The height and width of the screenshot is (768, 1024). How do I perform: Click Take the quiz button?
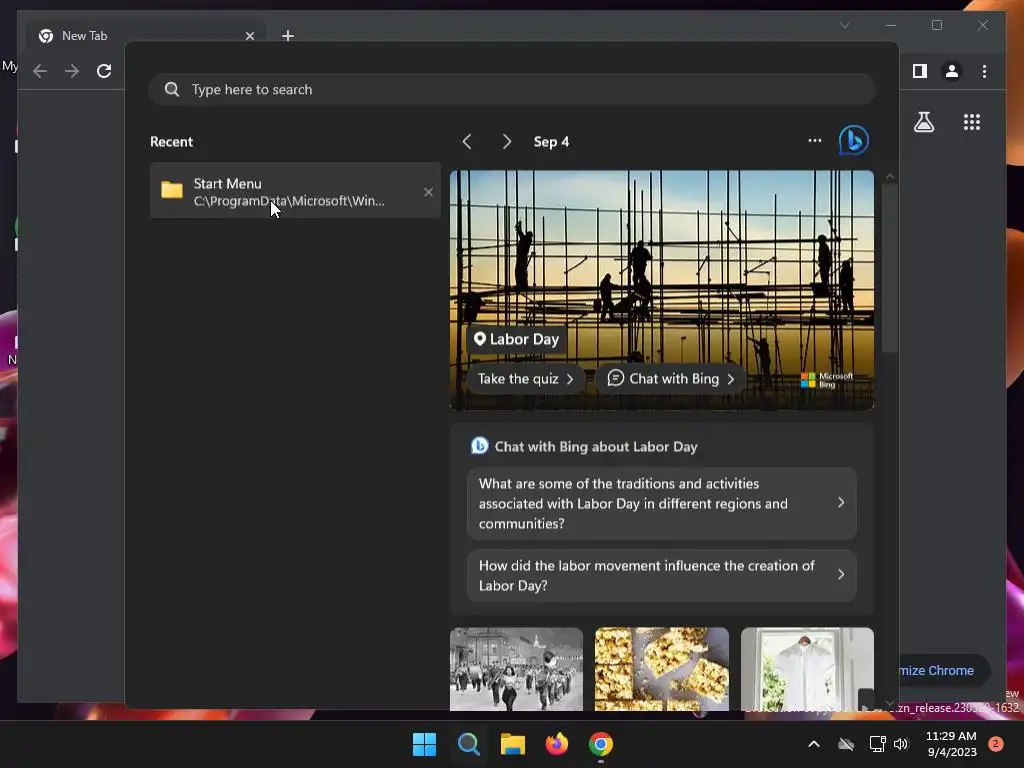(525, 379)
